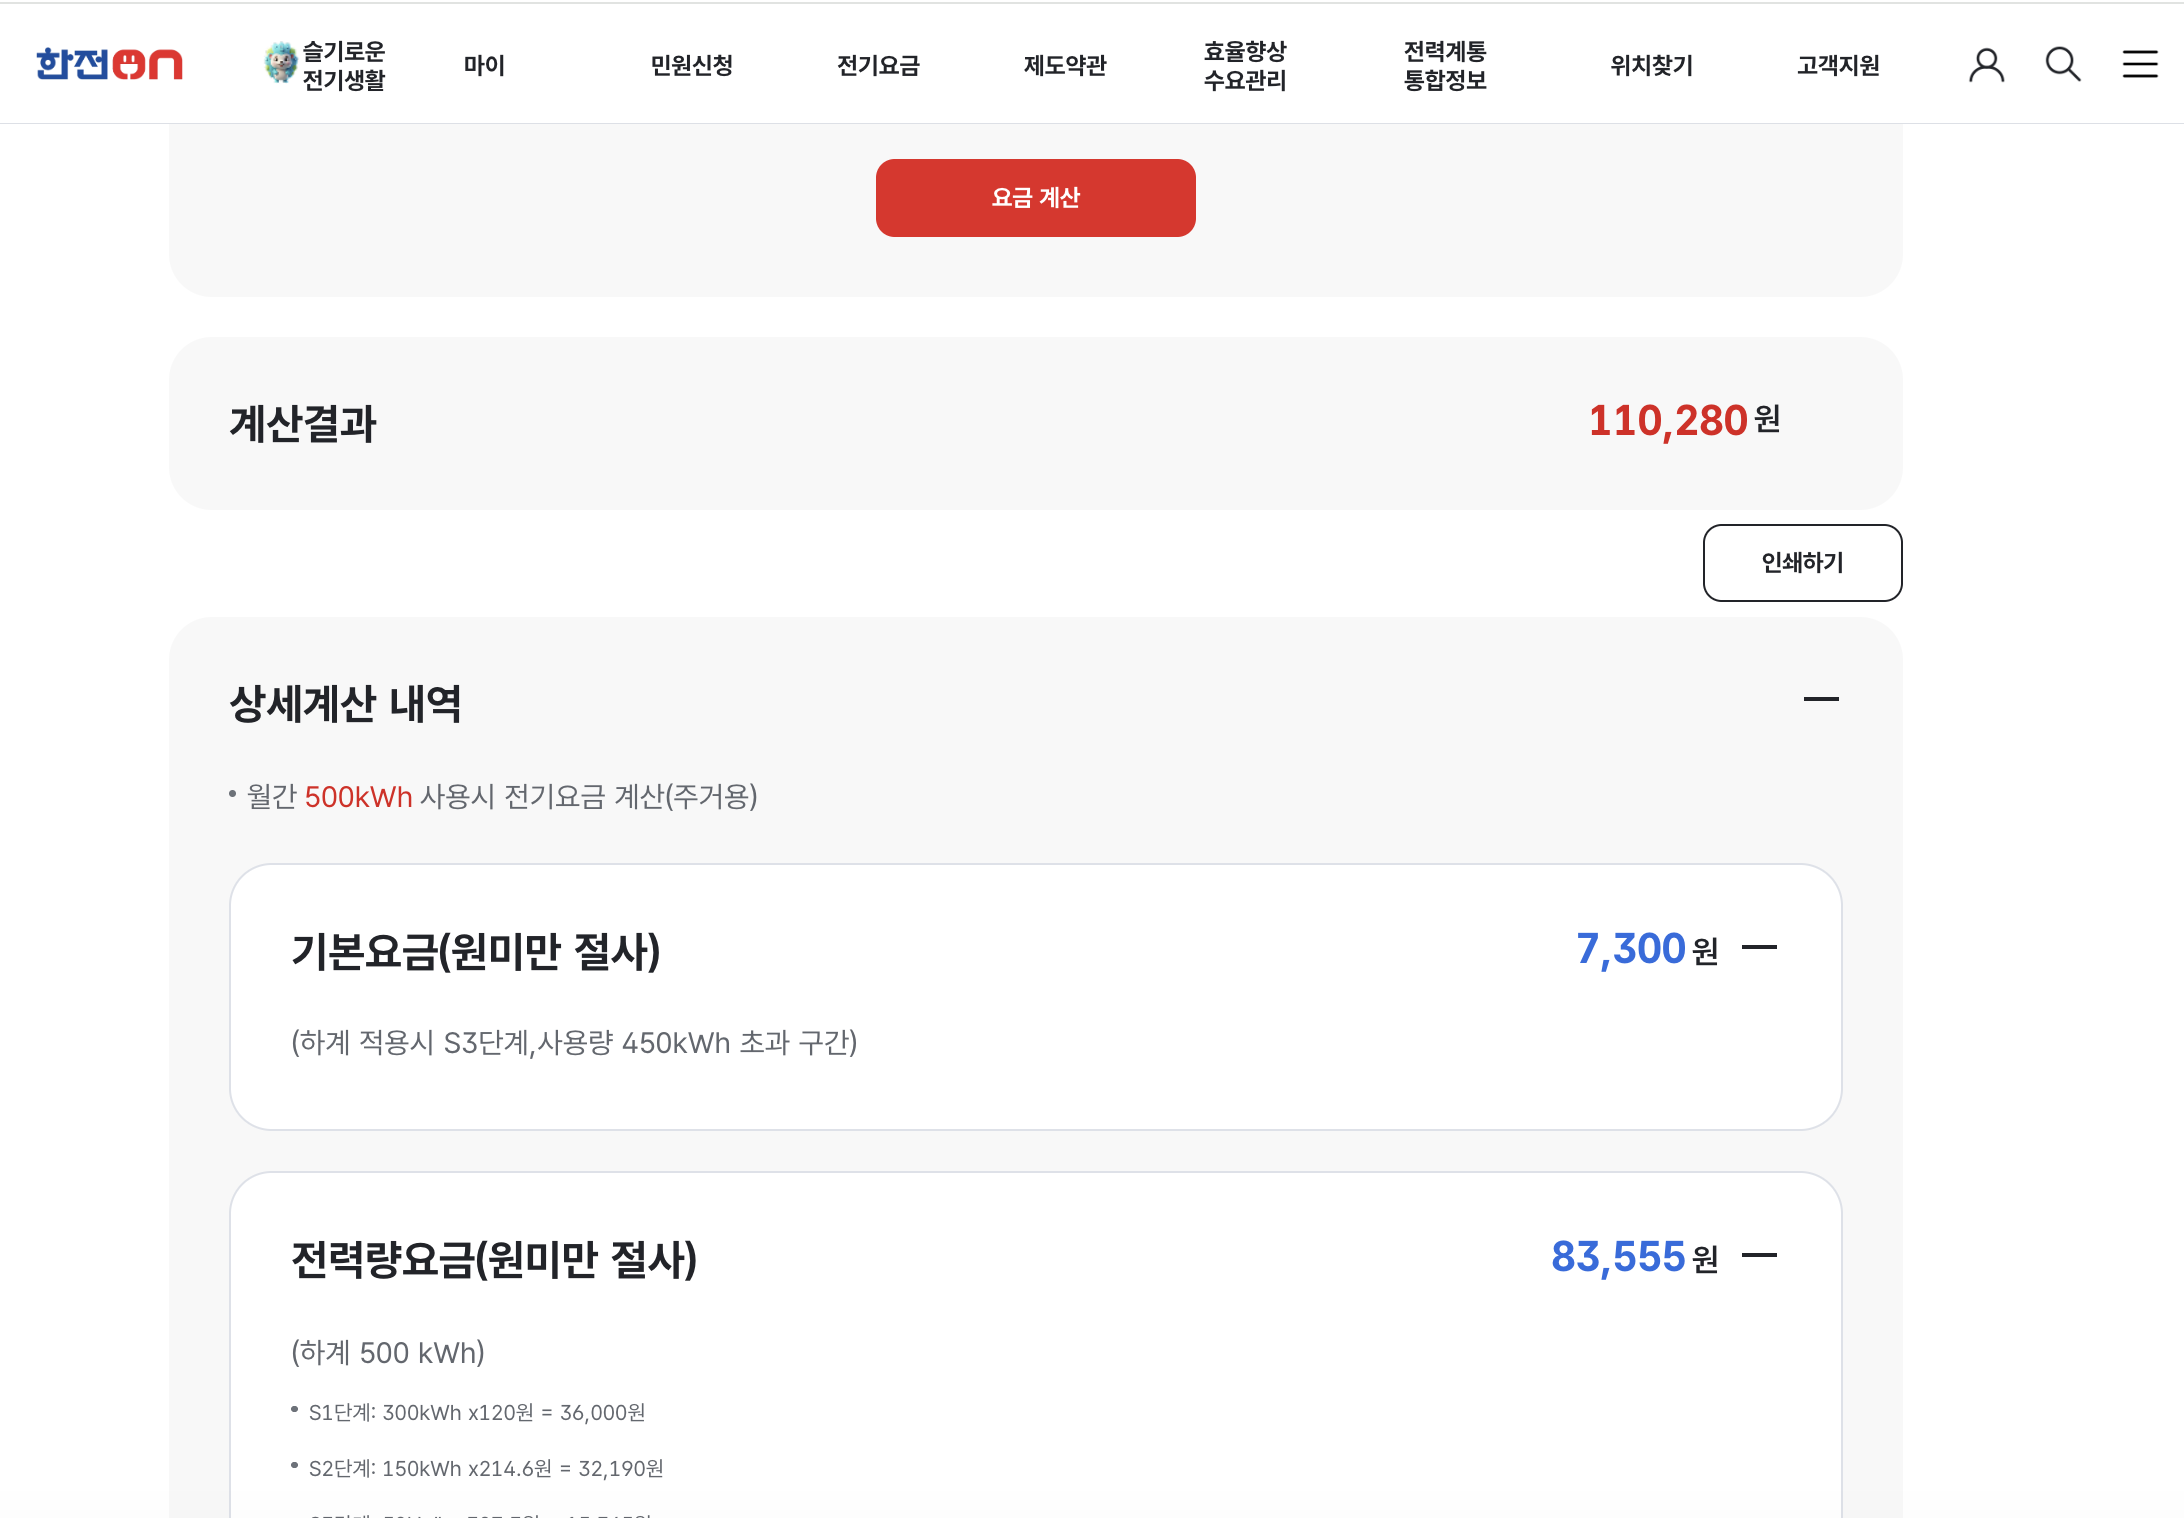The height and width of the screenshot is (1518, 2184).
Task: Open the 전기요금 menu
Action: pyautogui.click(x=878, y=65)
